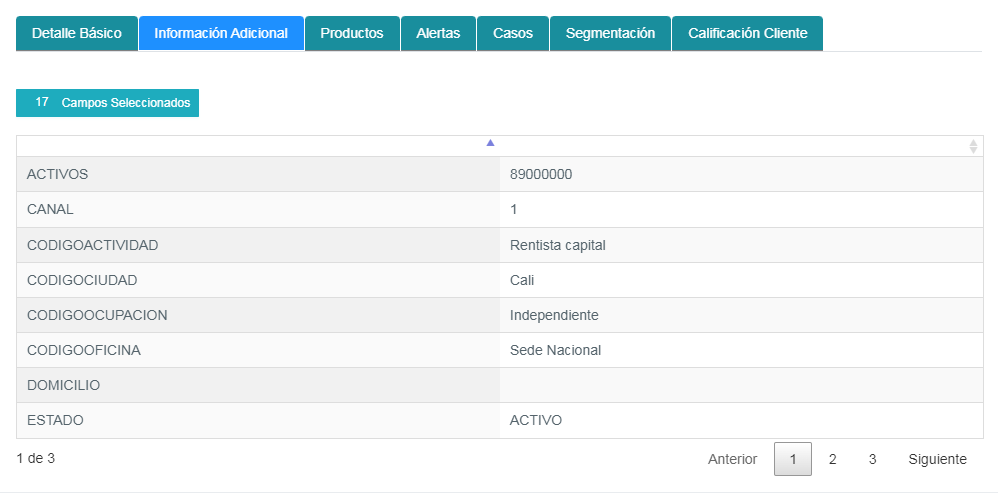
Task: Select the ESTADO row label
Action: tap(55, 420)
